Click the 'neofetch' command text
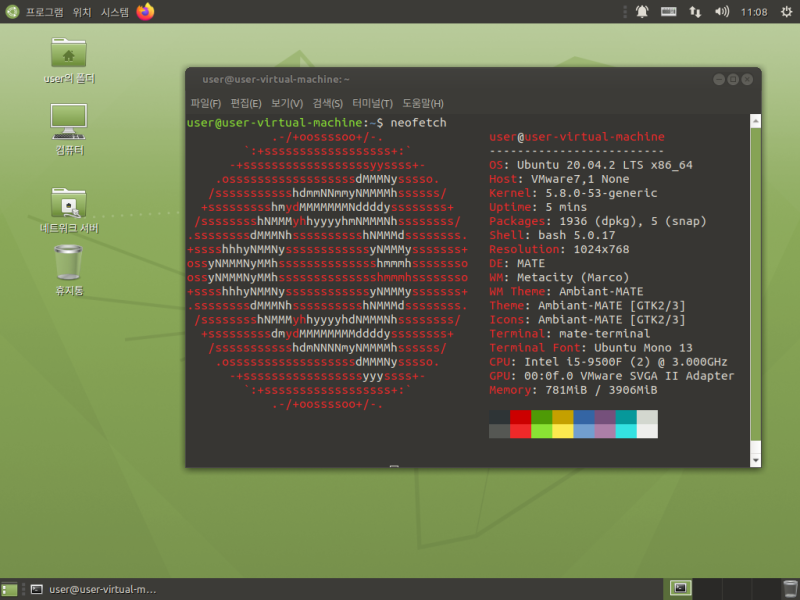This screenshot has width=800, height=600. (418, 123)
